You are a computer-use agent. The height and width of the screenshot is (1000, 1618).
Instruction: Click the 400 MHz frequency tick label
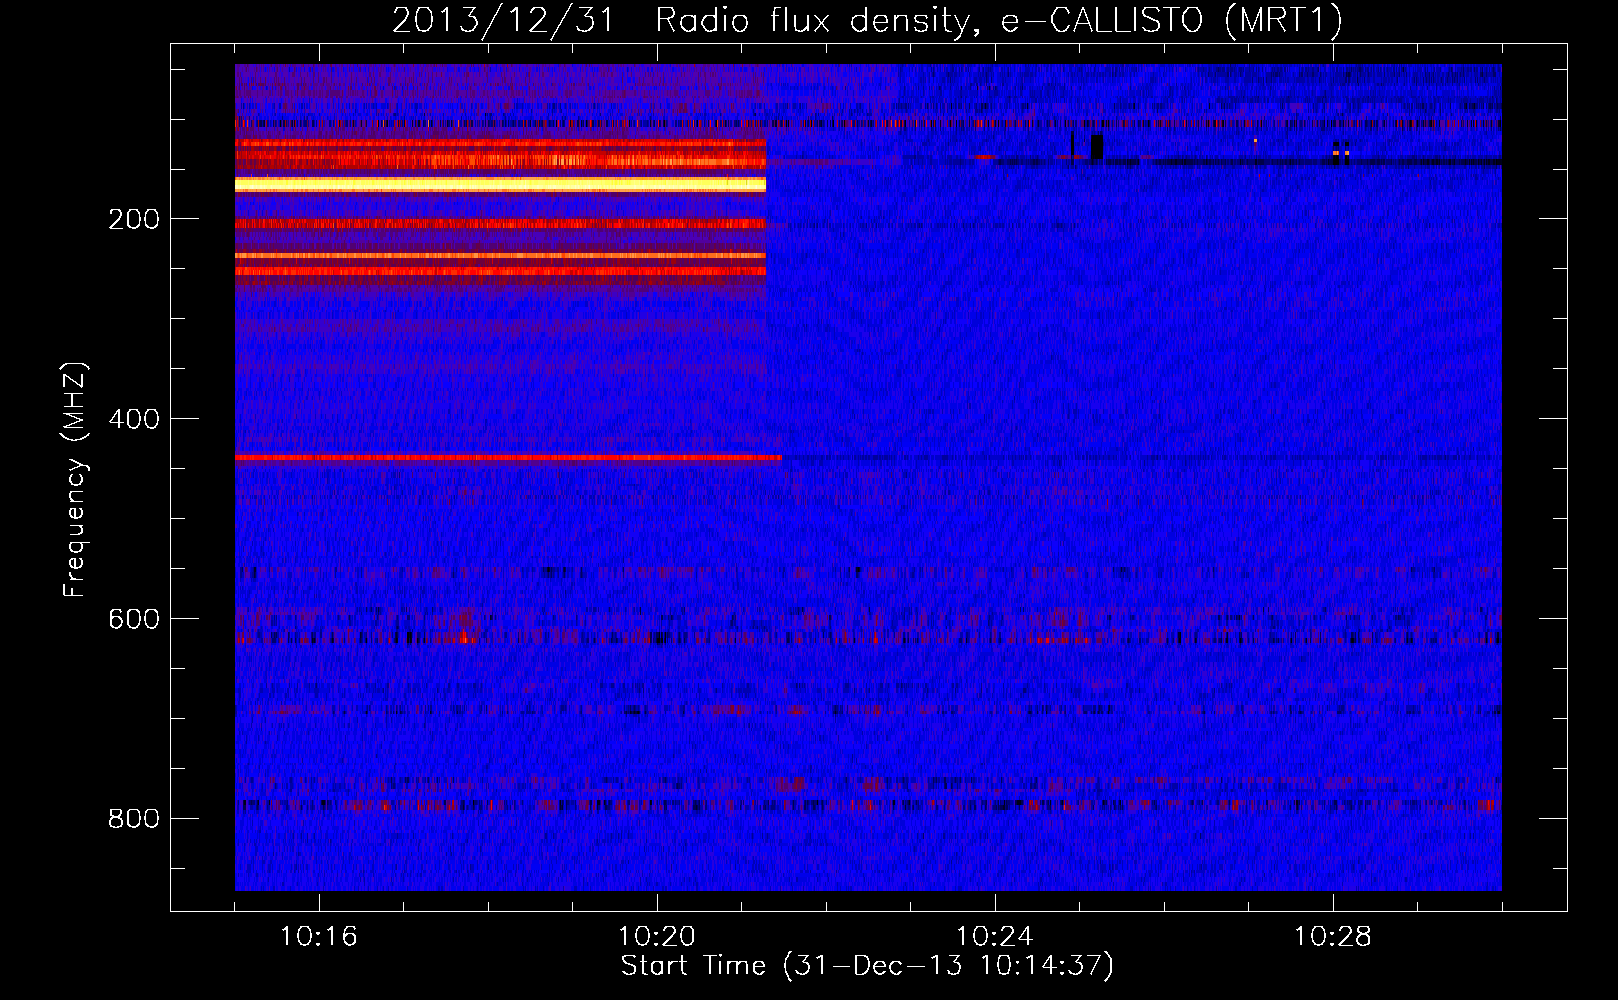134,419
